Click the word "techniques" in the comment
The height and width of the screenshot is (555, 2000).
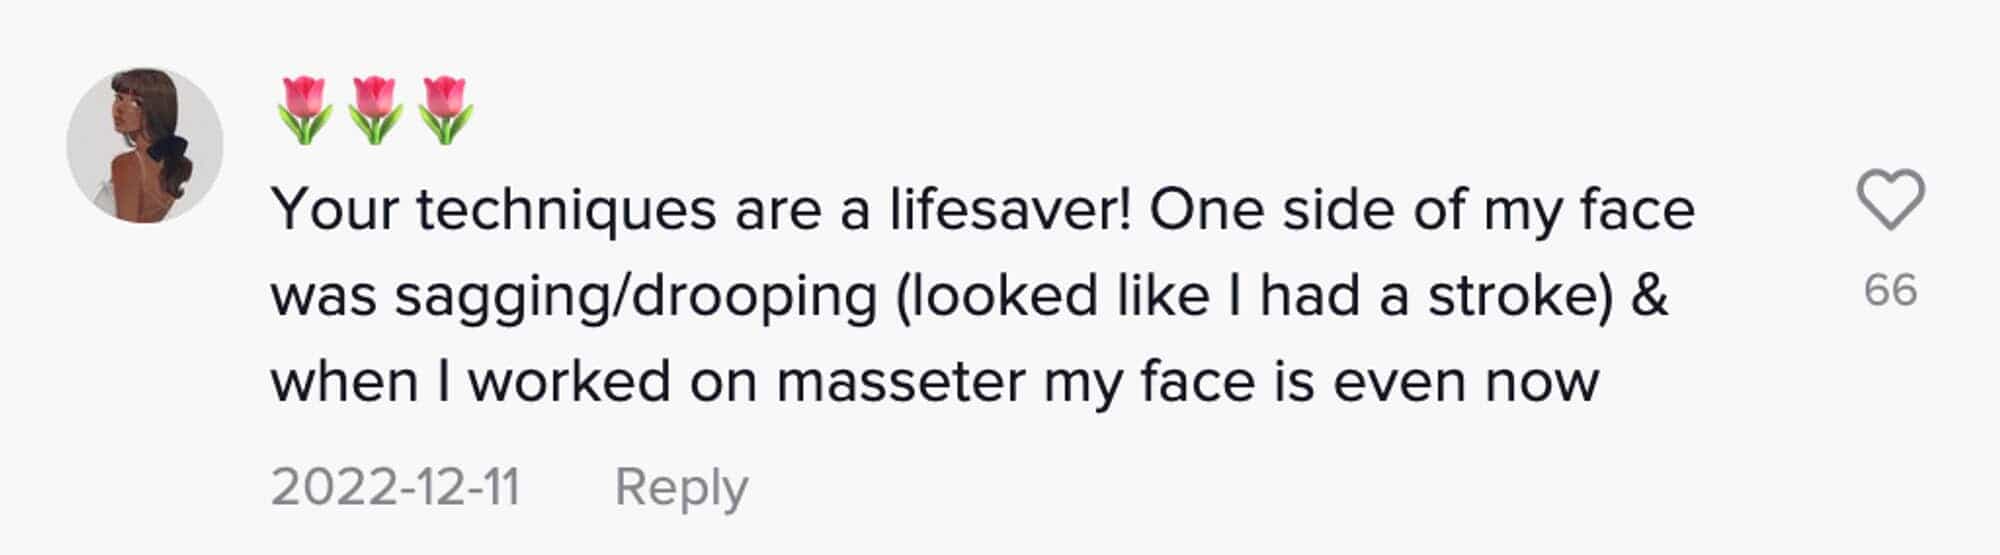pyautogui.click(x=566, y=212)
